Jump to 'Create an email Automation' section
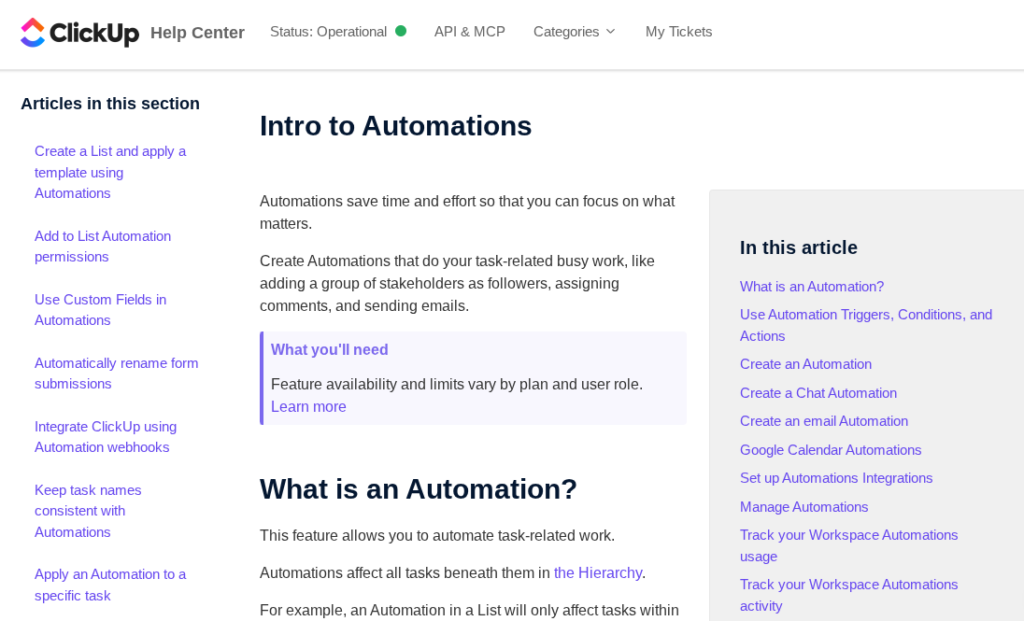The image size is (1024, 621). point(824,421)
